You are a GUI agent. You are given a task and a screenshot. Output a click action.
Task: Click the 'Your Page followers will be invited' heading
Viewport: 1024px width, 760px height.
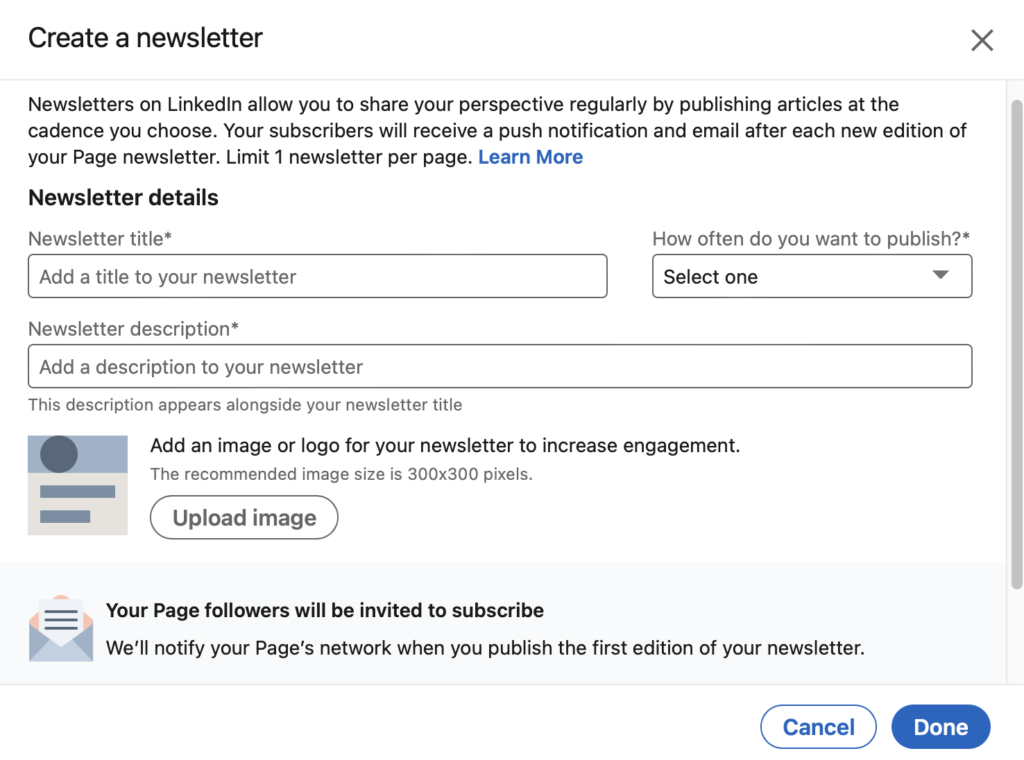325,610
